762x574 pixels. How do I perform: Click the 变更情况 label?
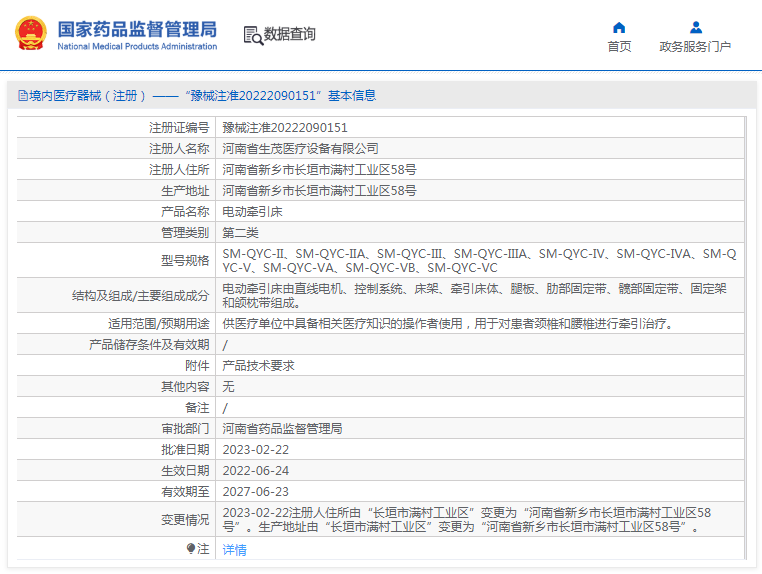(185, 520)
